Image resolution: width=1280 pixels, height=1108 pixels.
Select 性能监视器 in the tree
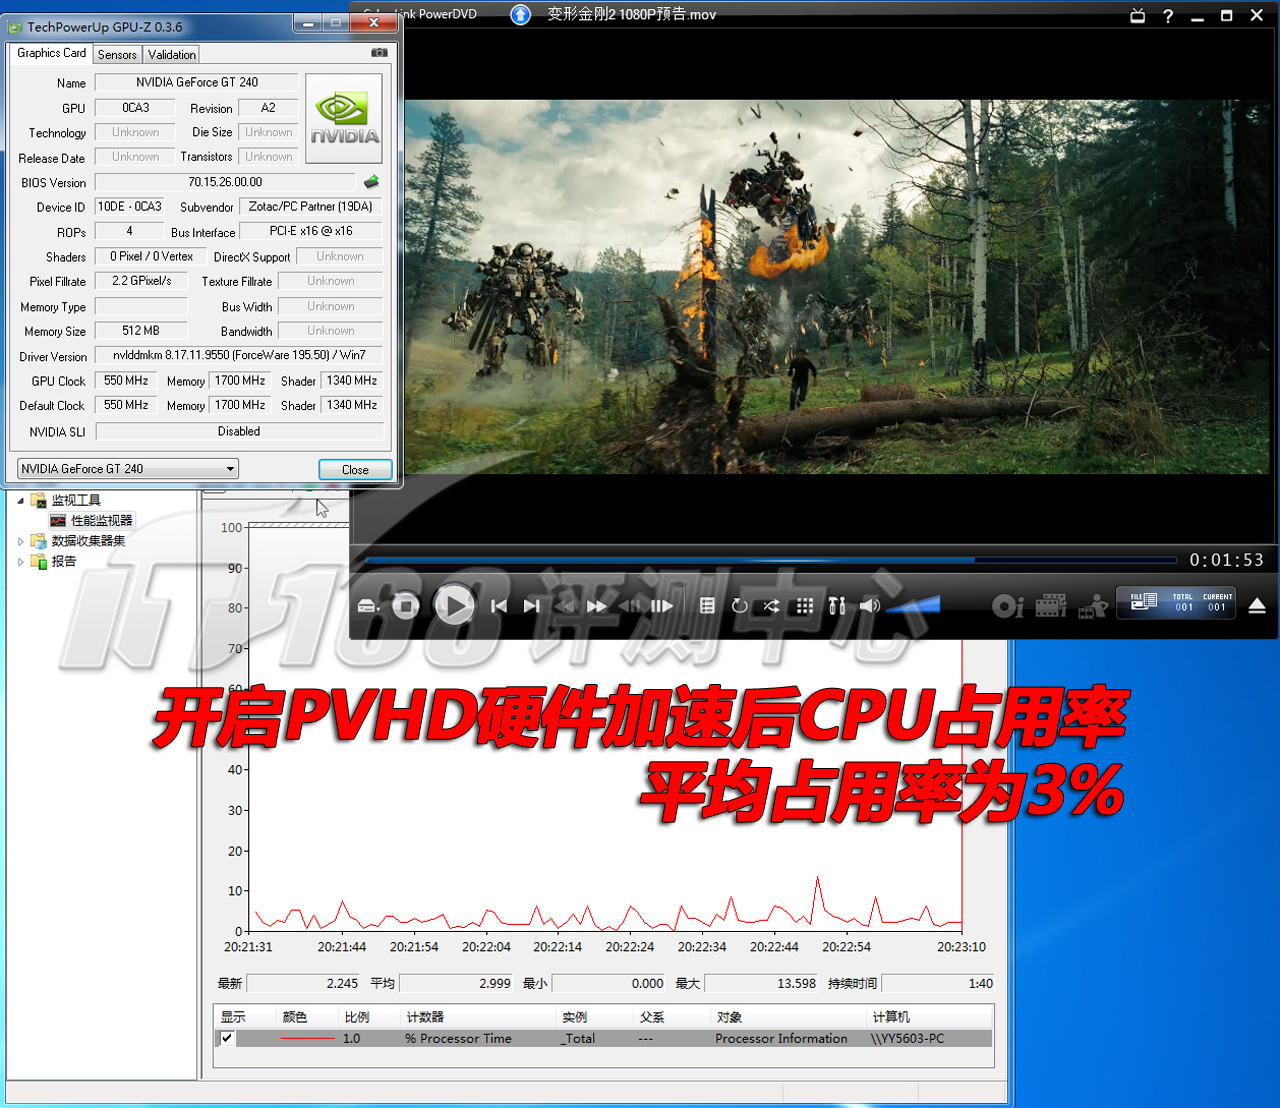click(x=101, y=520)
